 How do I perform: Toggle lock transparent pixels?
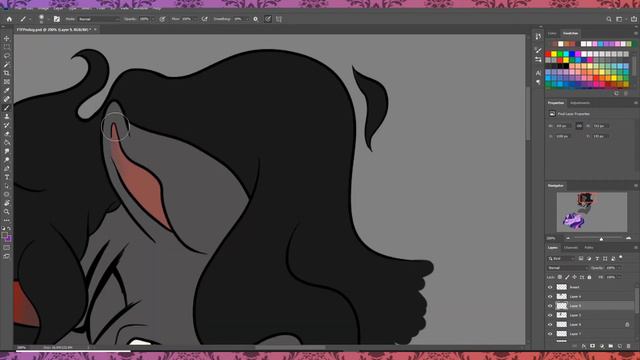click(560, 277)
